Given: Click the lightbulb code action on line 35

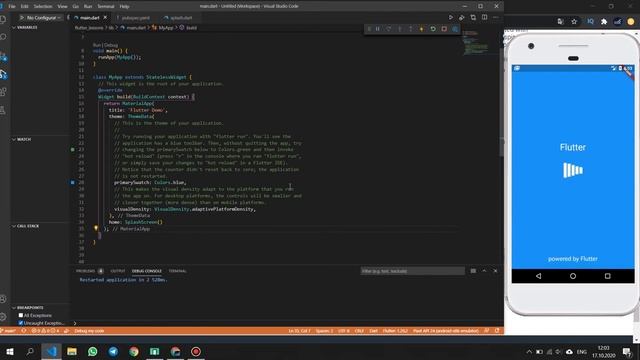Looking at the screenshot, I should click(x=96, y=228).
